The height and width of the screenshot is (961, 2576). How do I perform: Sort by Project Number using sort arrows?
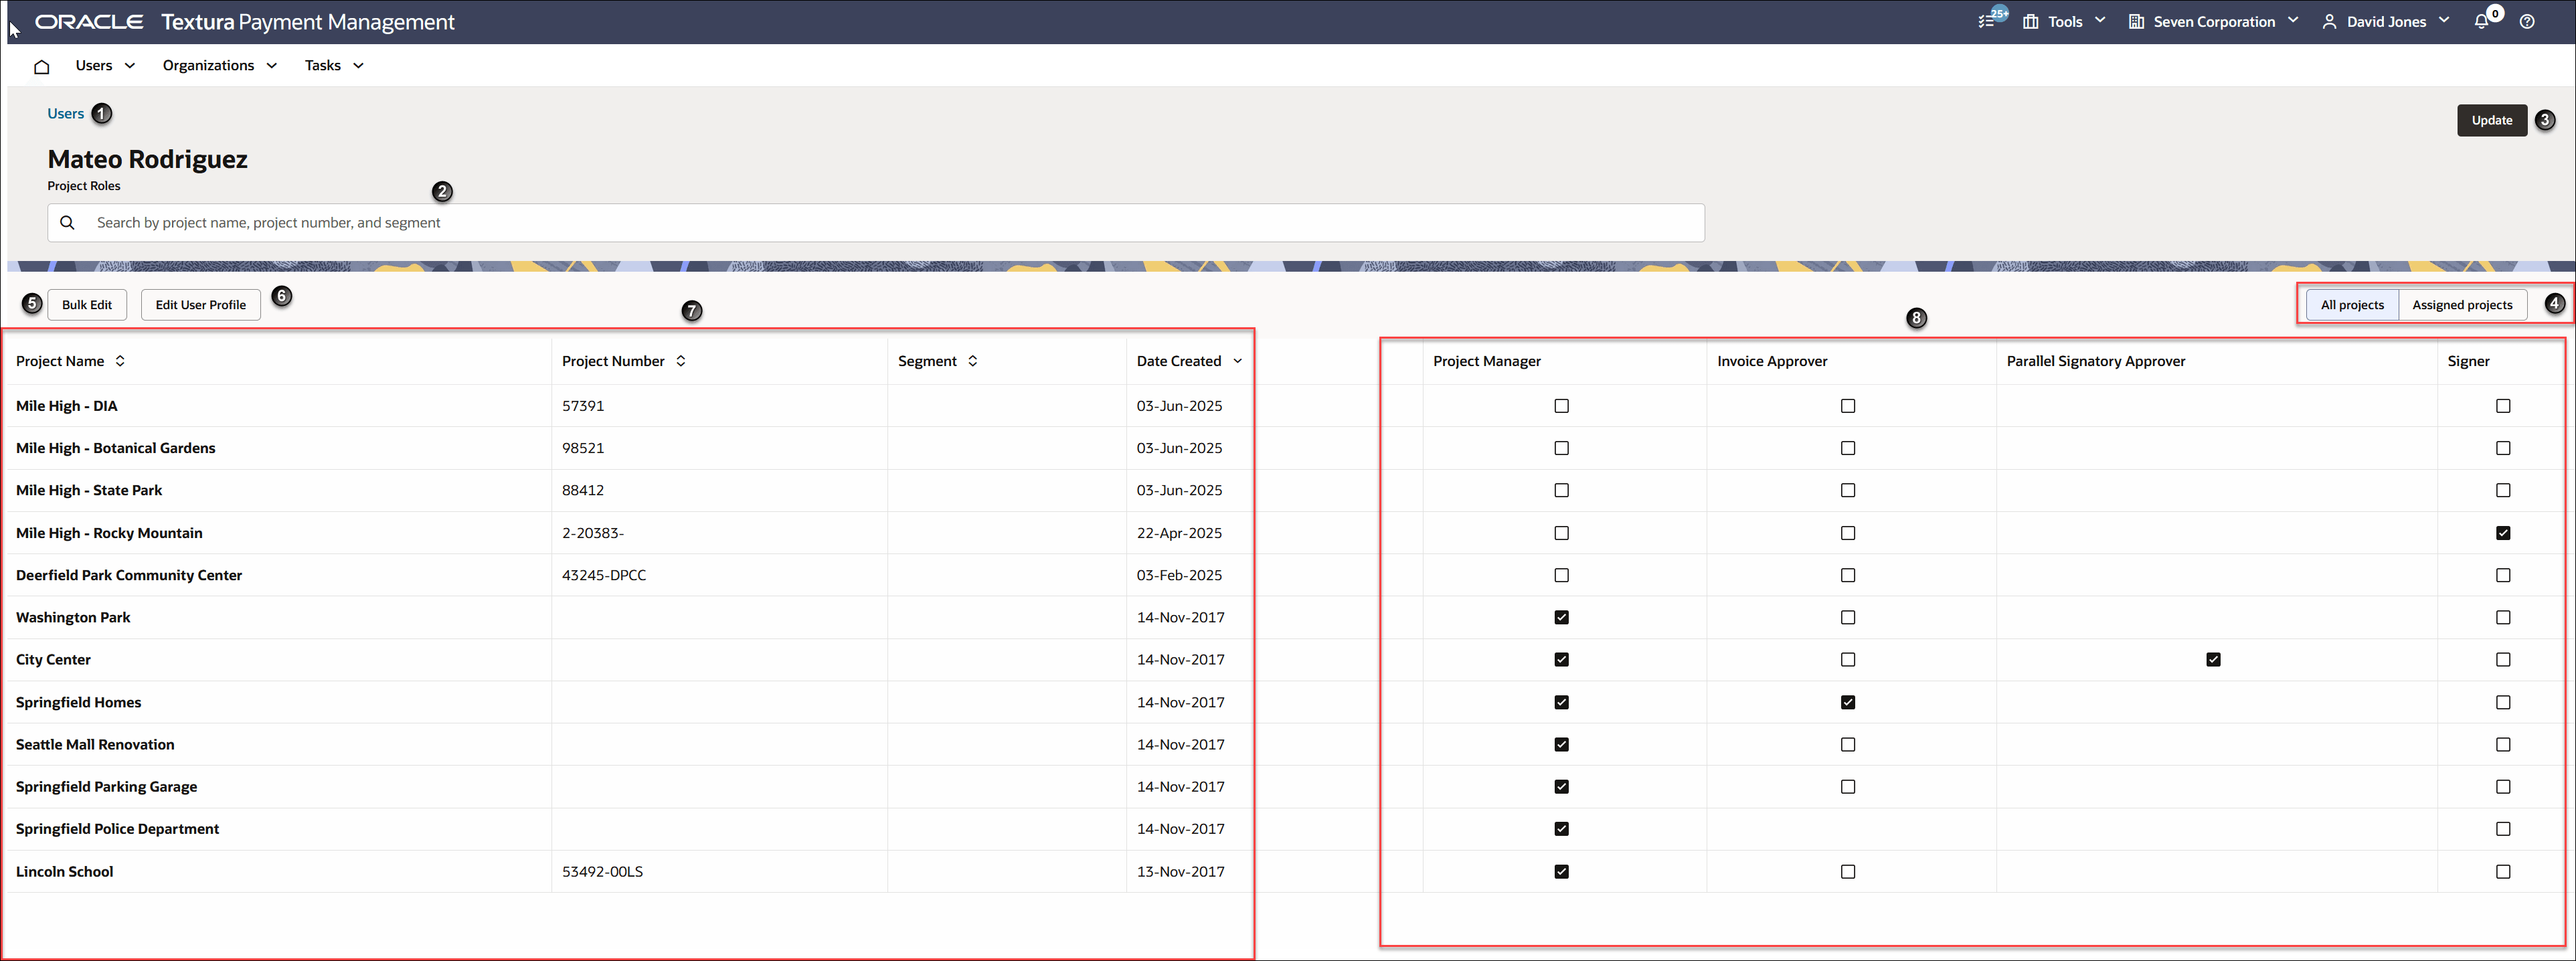tap(681, 361)
